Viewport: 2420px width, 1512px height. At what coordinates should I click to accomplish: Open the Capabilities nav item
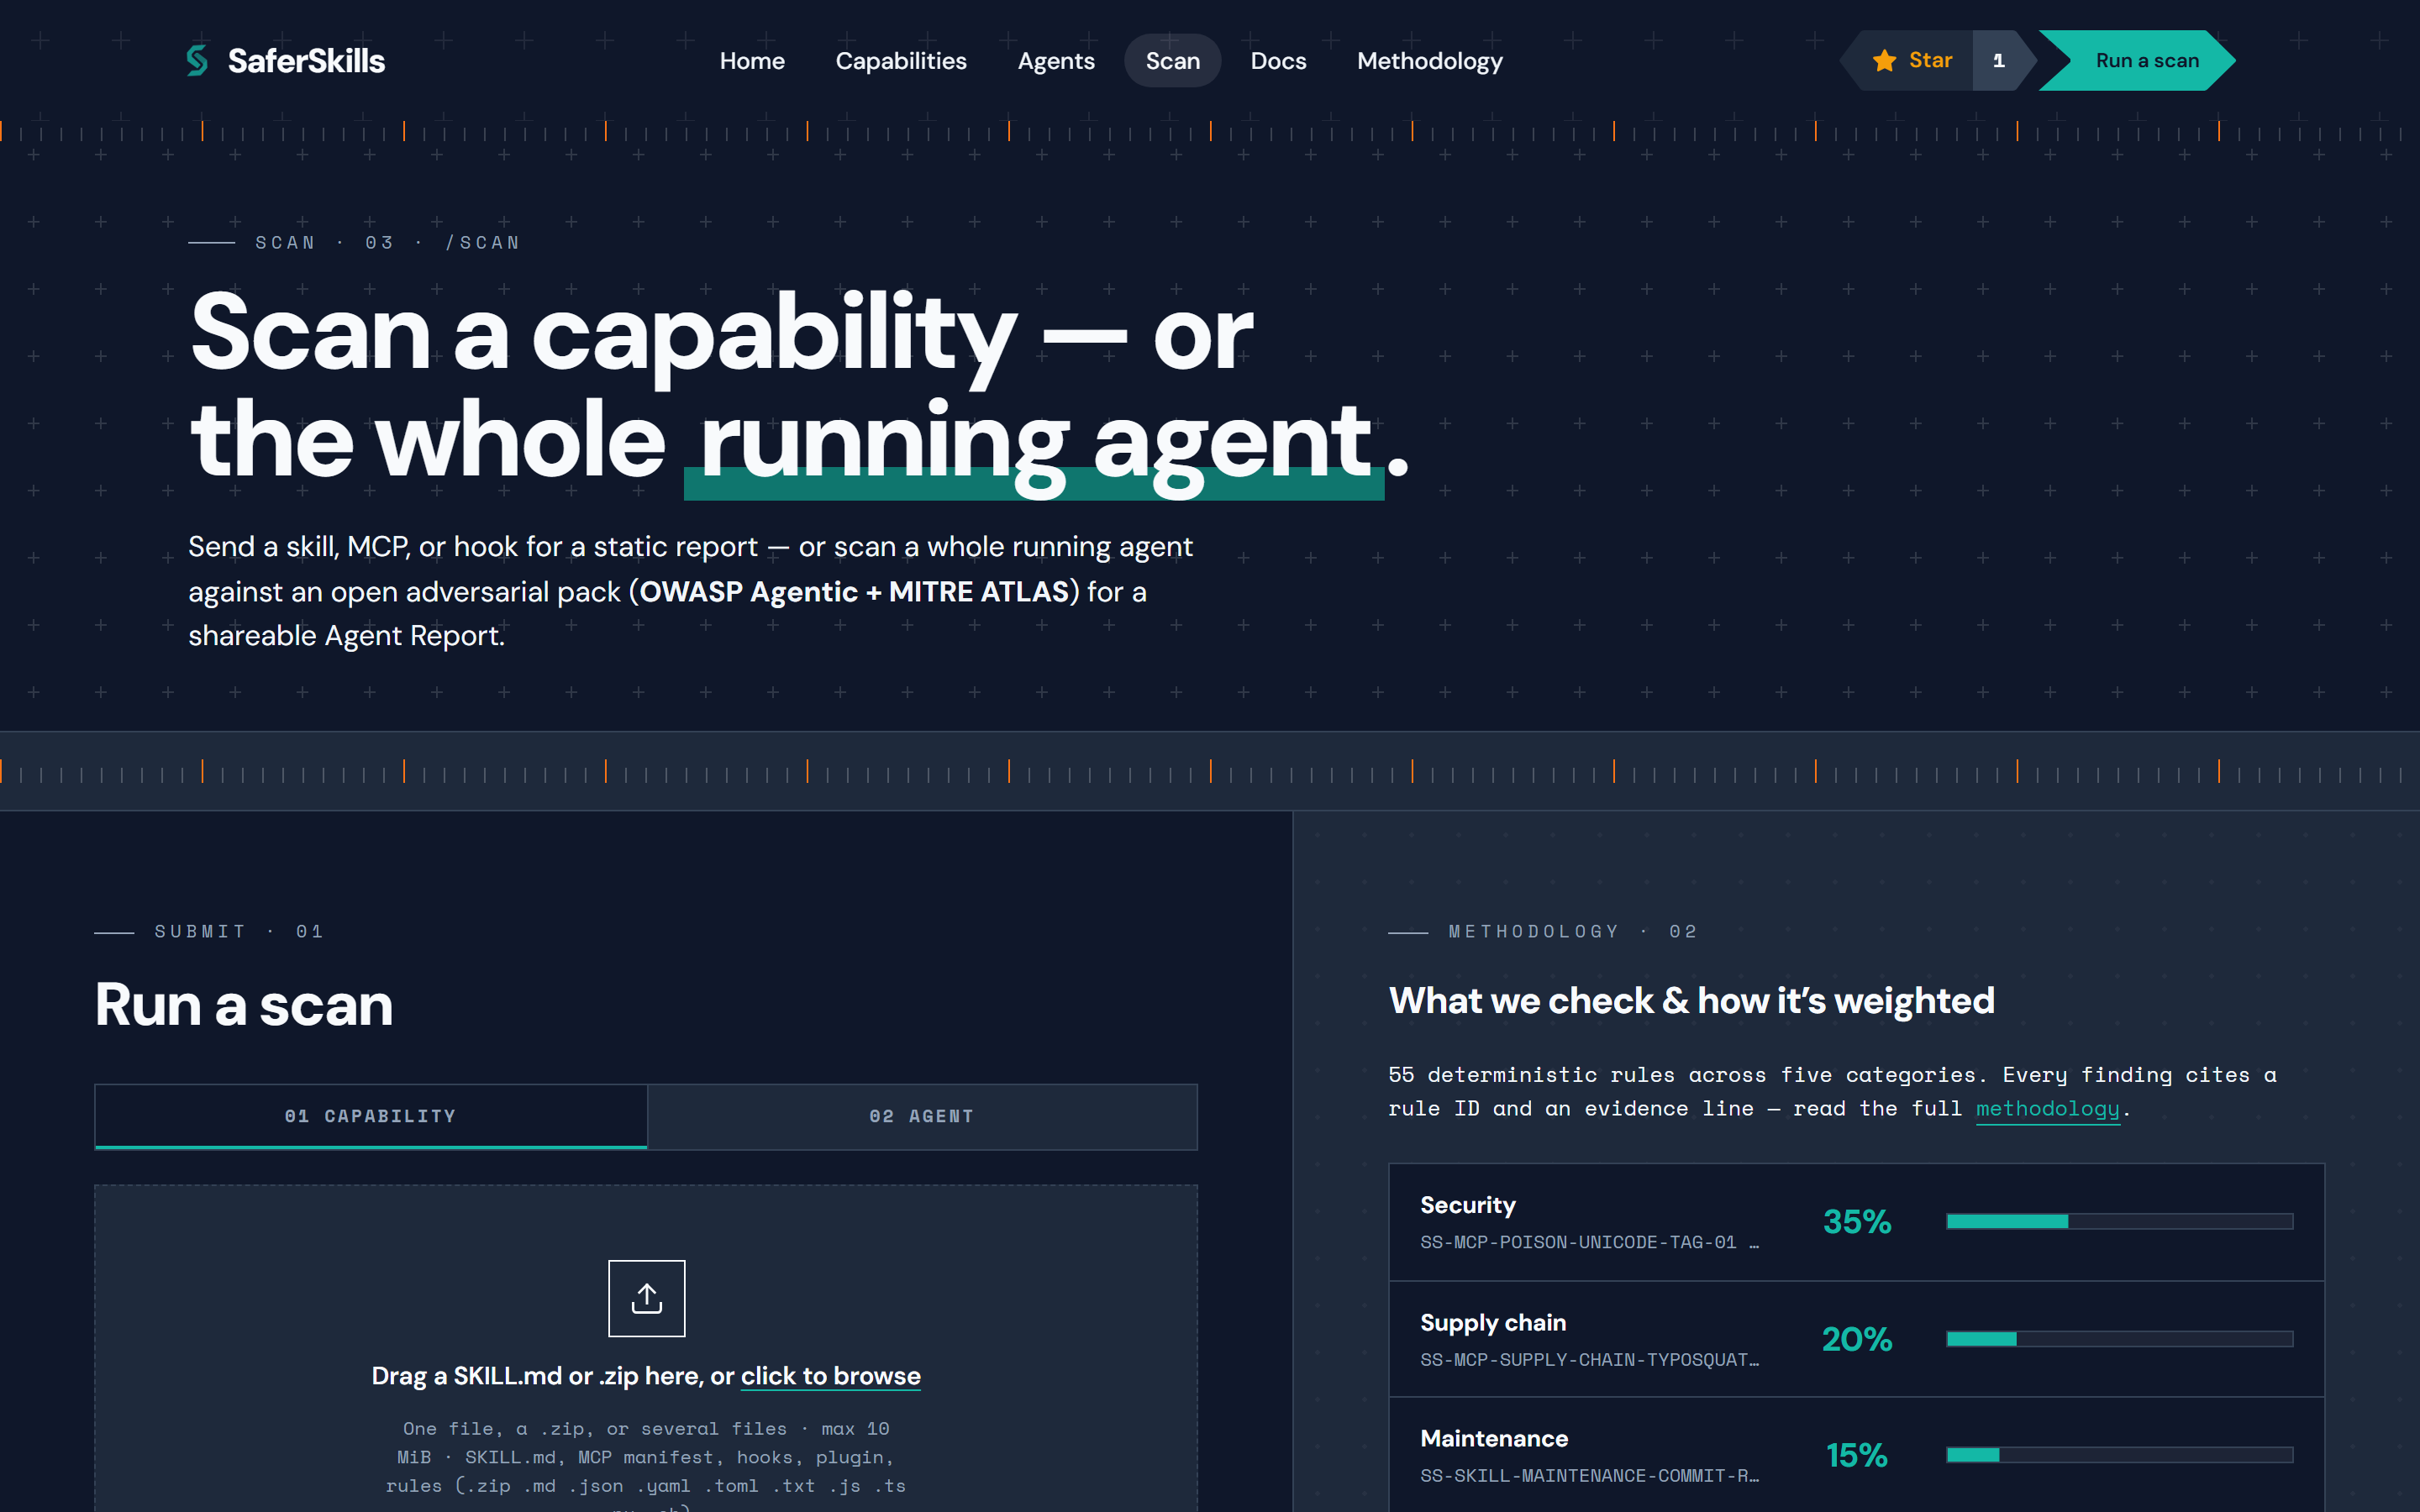coord(901,61)
